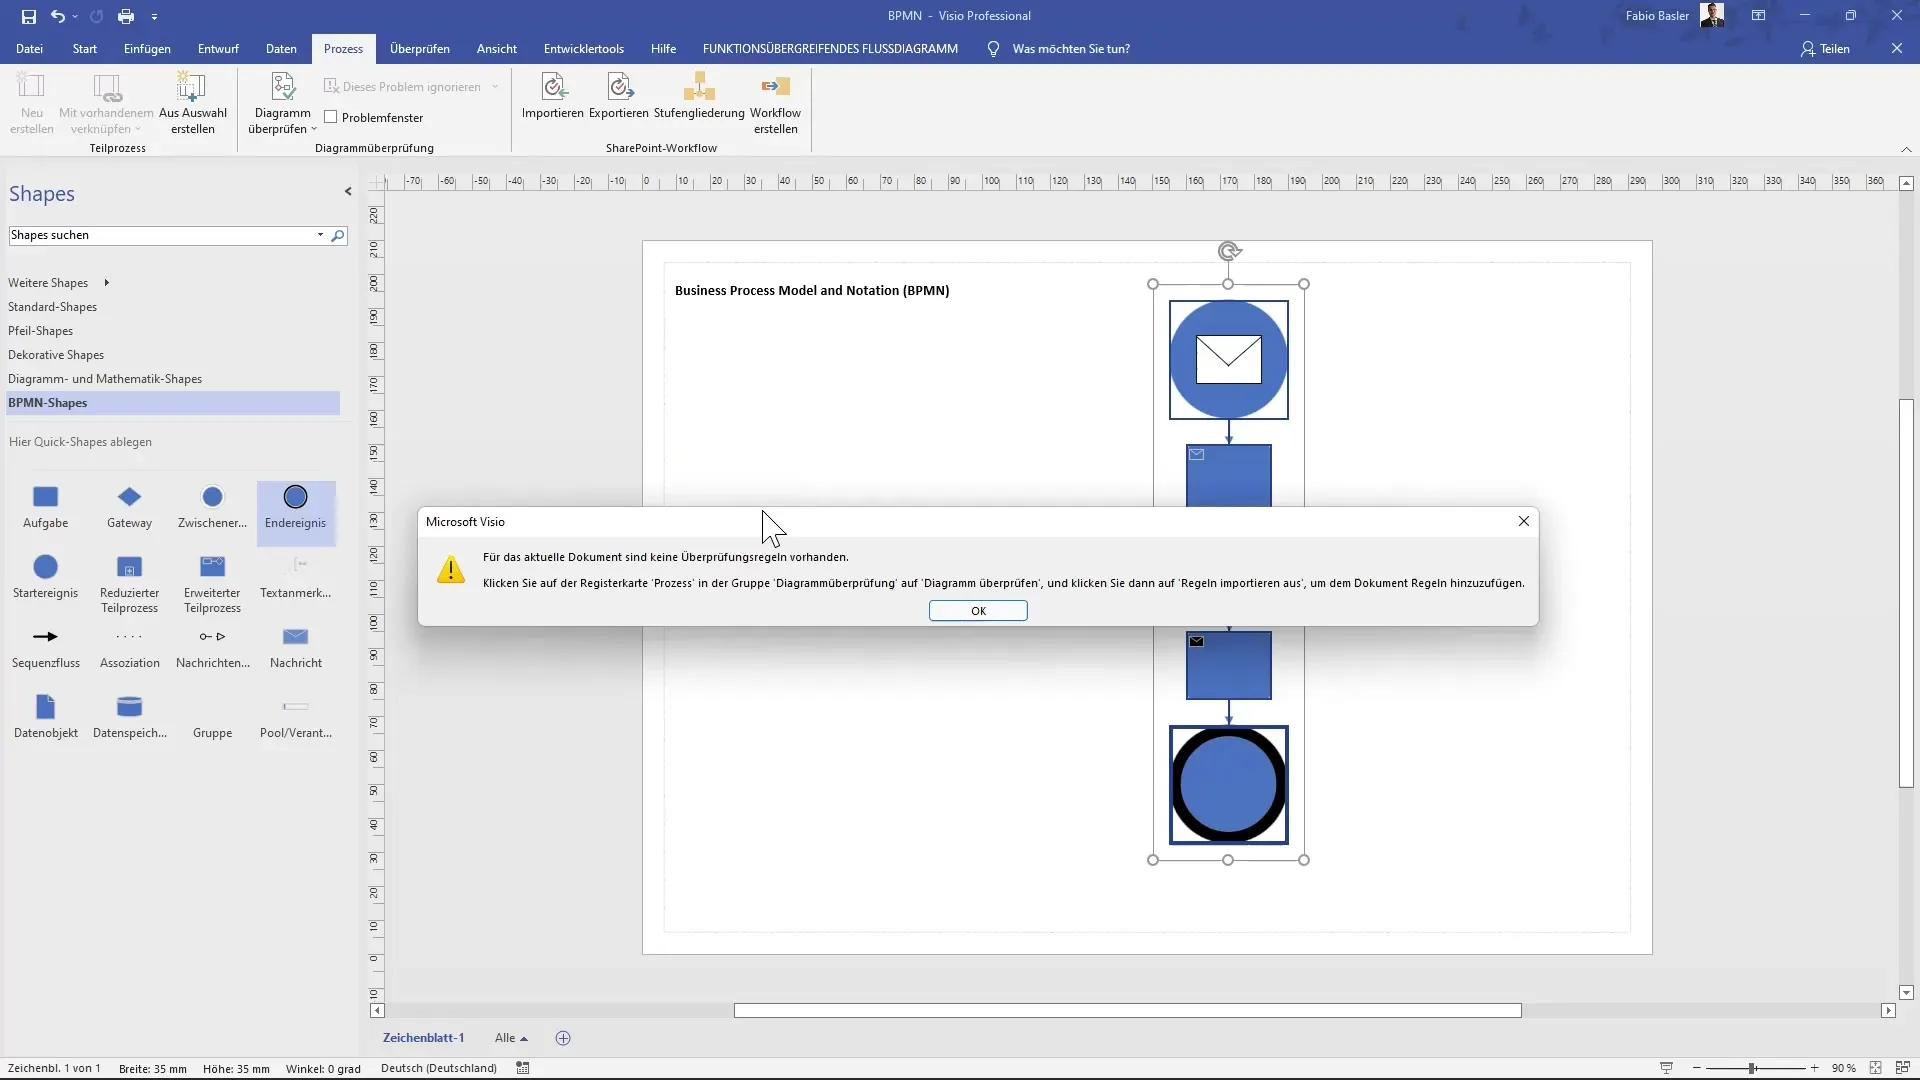The height and width of the screenshot is (1080, 1920).
Task: Select the Datenspeicher shape
Action: coord(129,717)
